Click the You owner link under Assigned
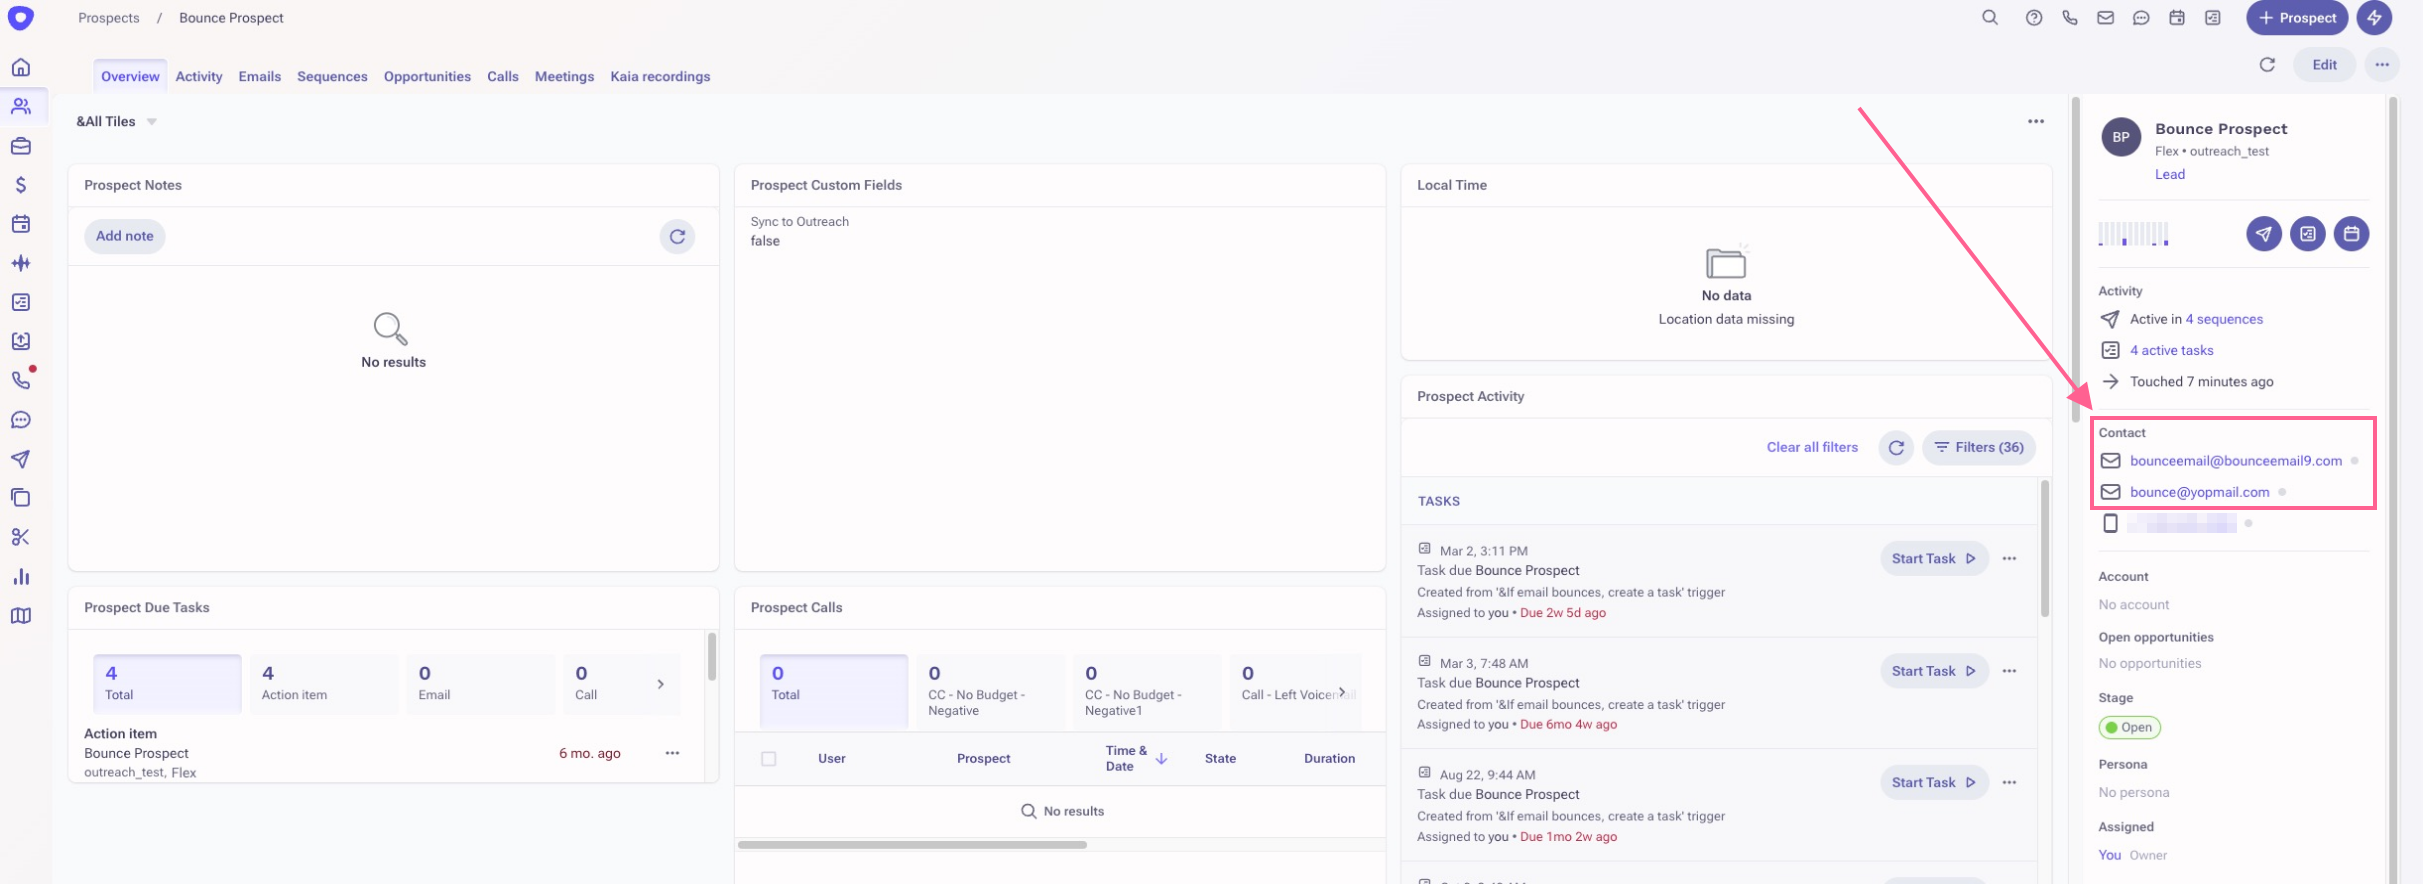2423x884 pixels. [x=2109, y=855]
